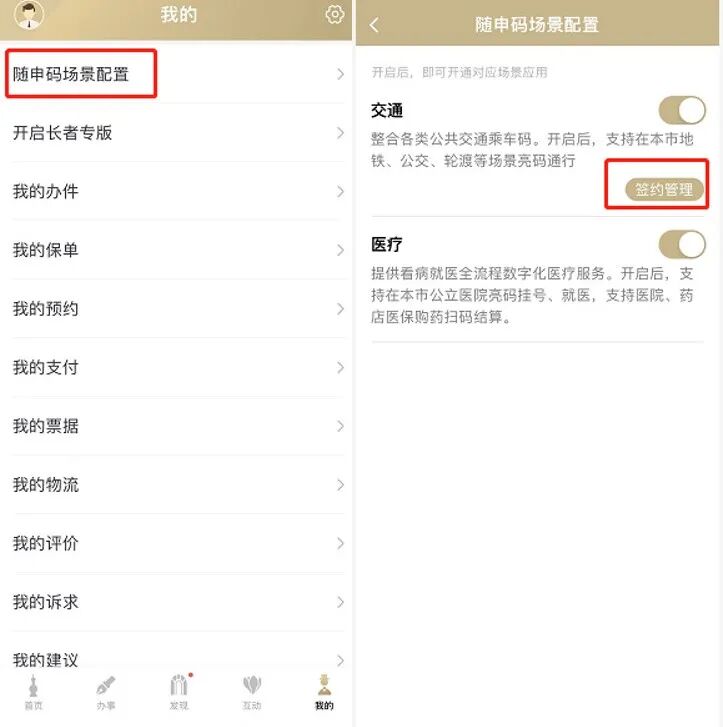
Task: Open 互动 tab icon
Action: point(252,693)
